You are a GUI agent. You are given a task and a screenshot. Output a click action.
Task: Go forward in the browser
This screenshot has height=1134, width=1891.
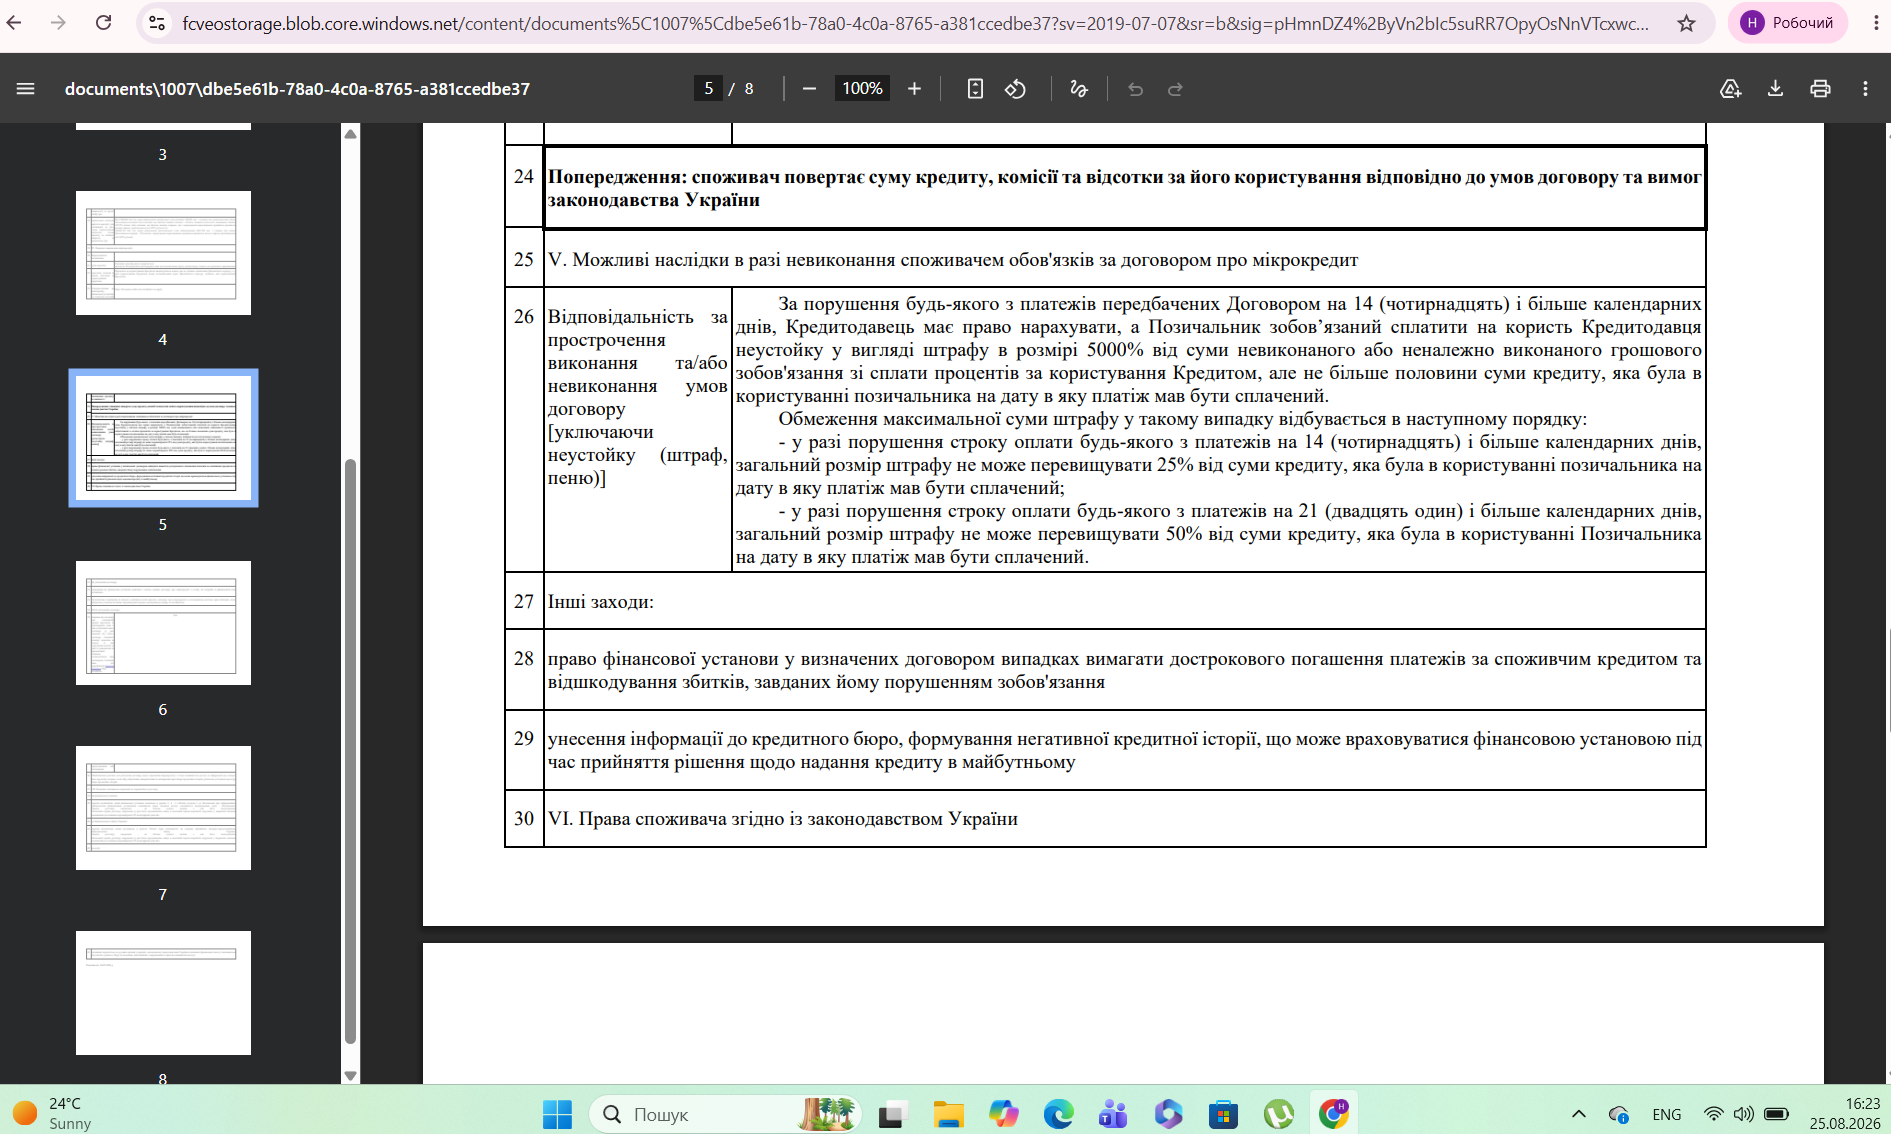tap(58, 23)
